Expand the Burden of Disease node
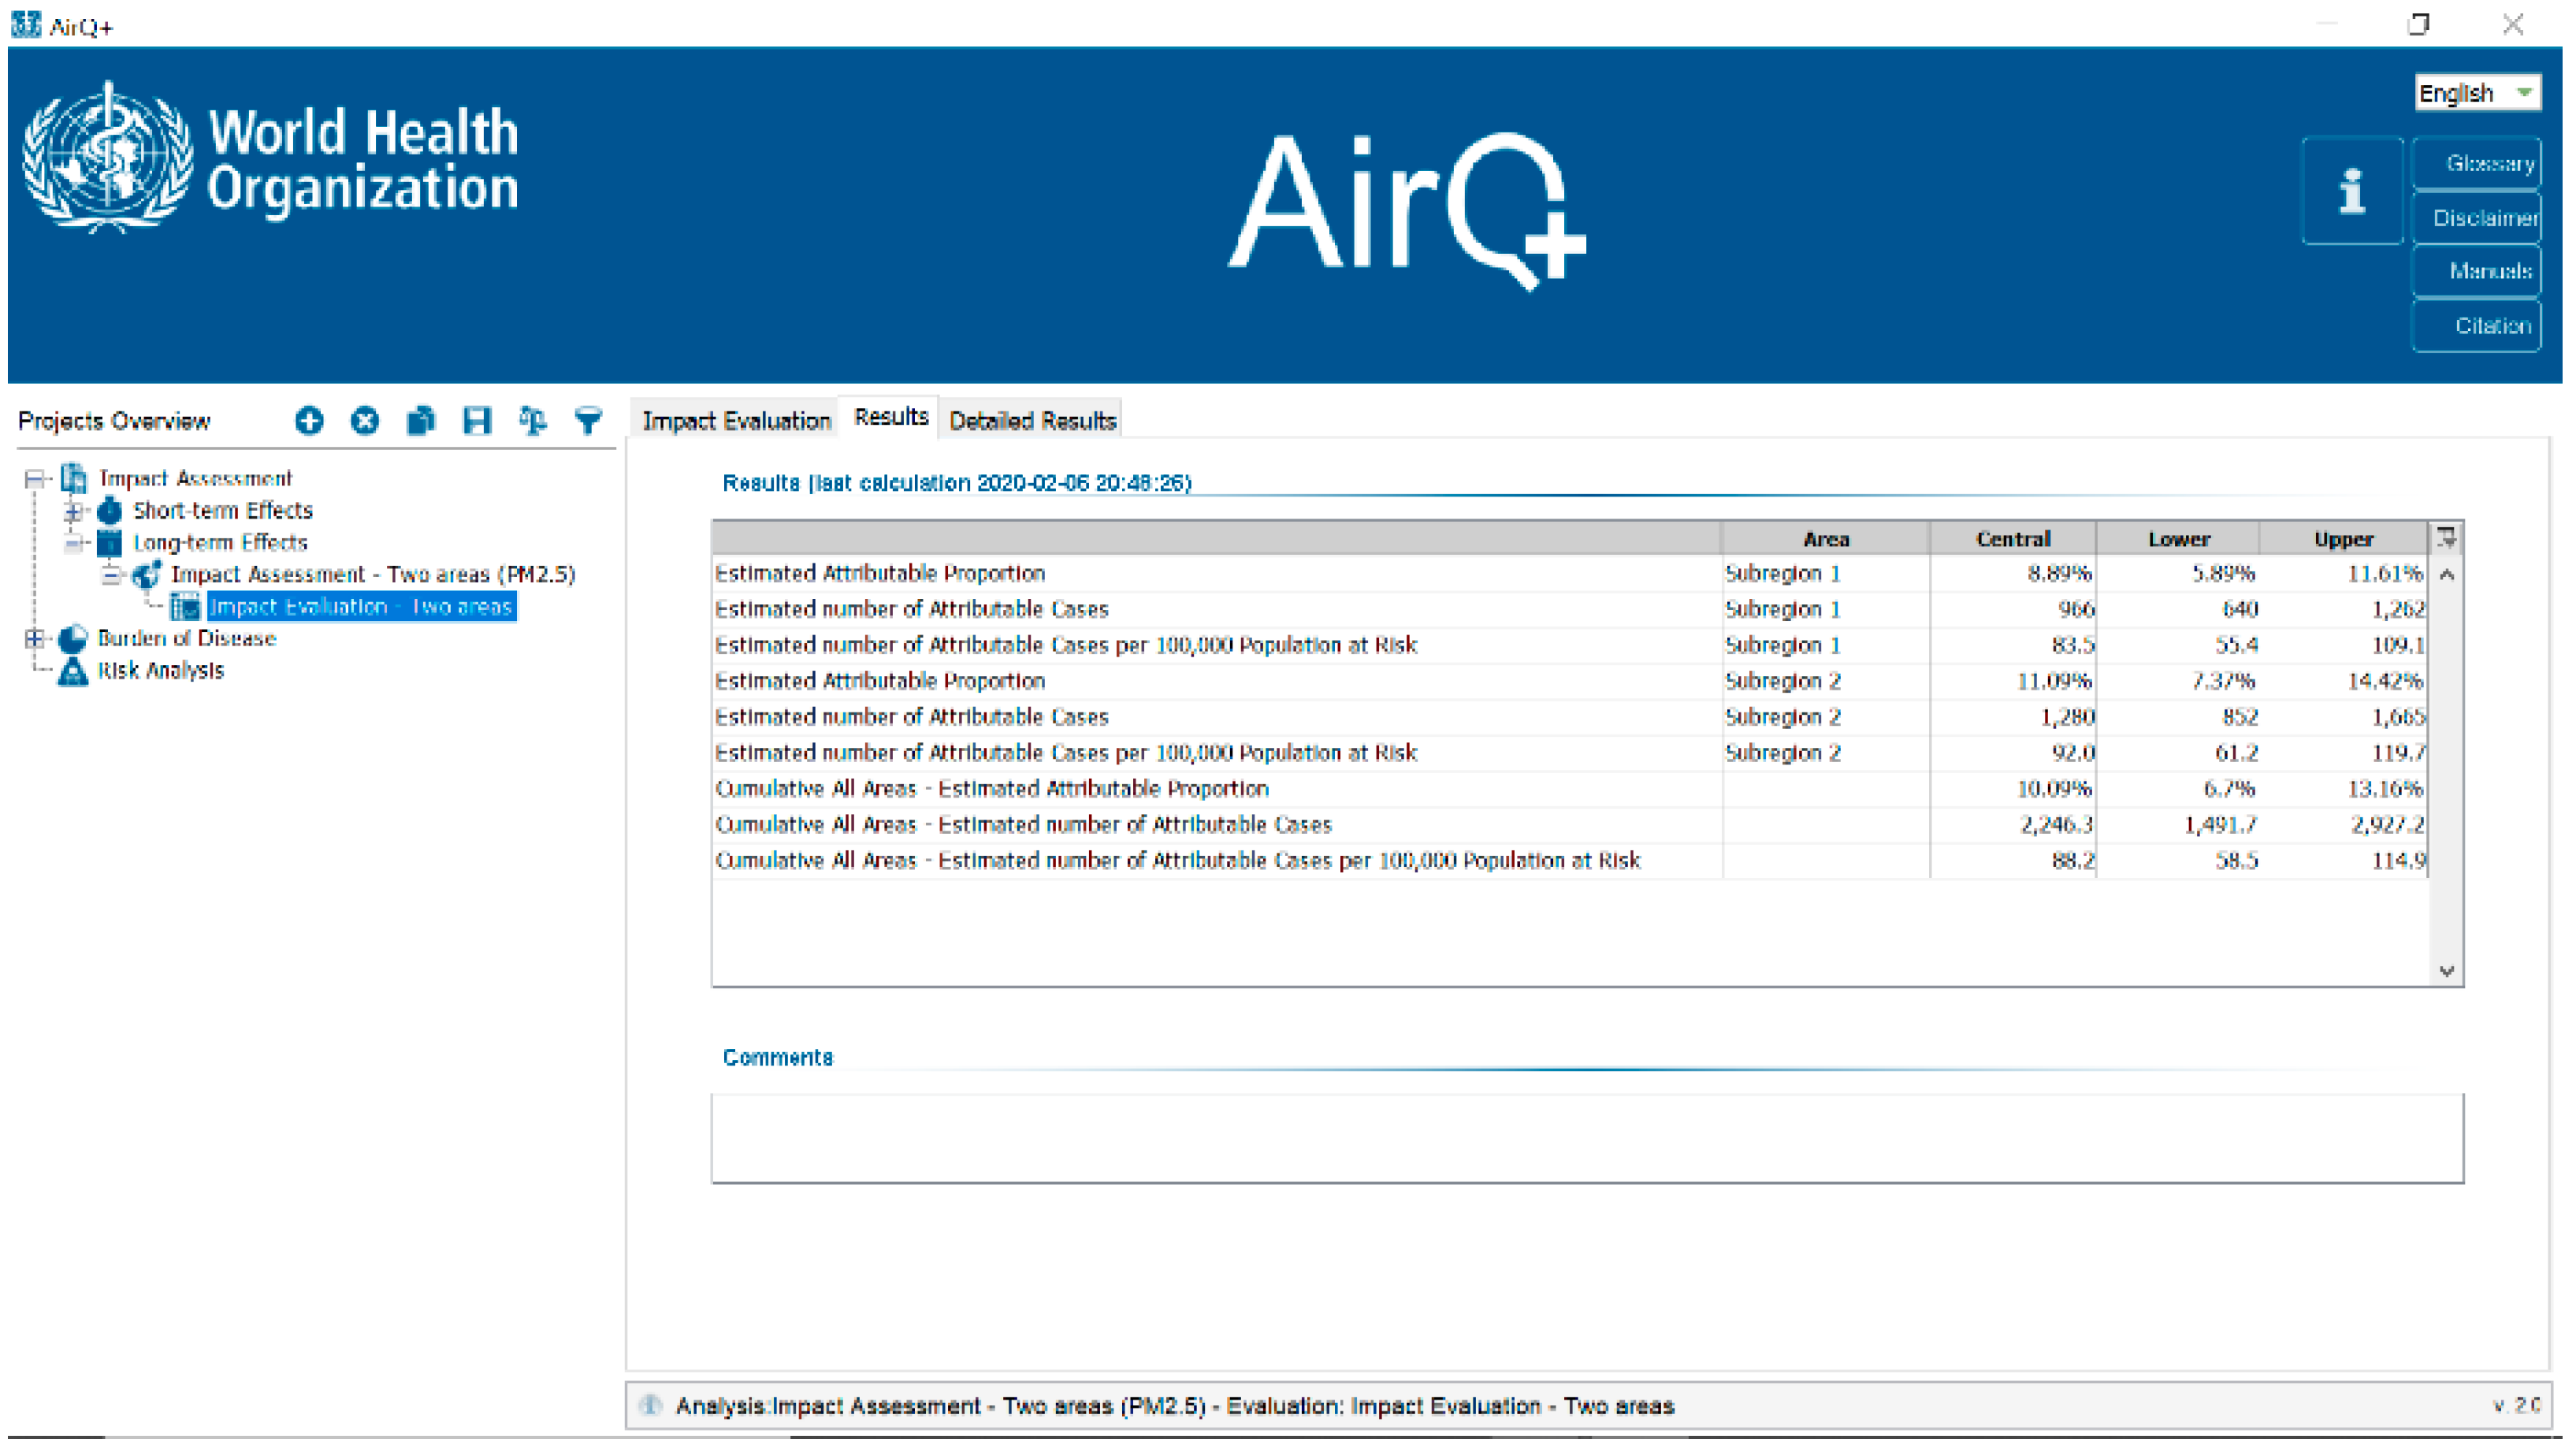Screen dimensions: 2576x1443 tap(35, 639)
